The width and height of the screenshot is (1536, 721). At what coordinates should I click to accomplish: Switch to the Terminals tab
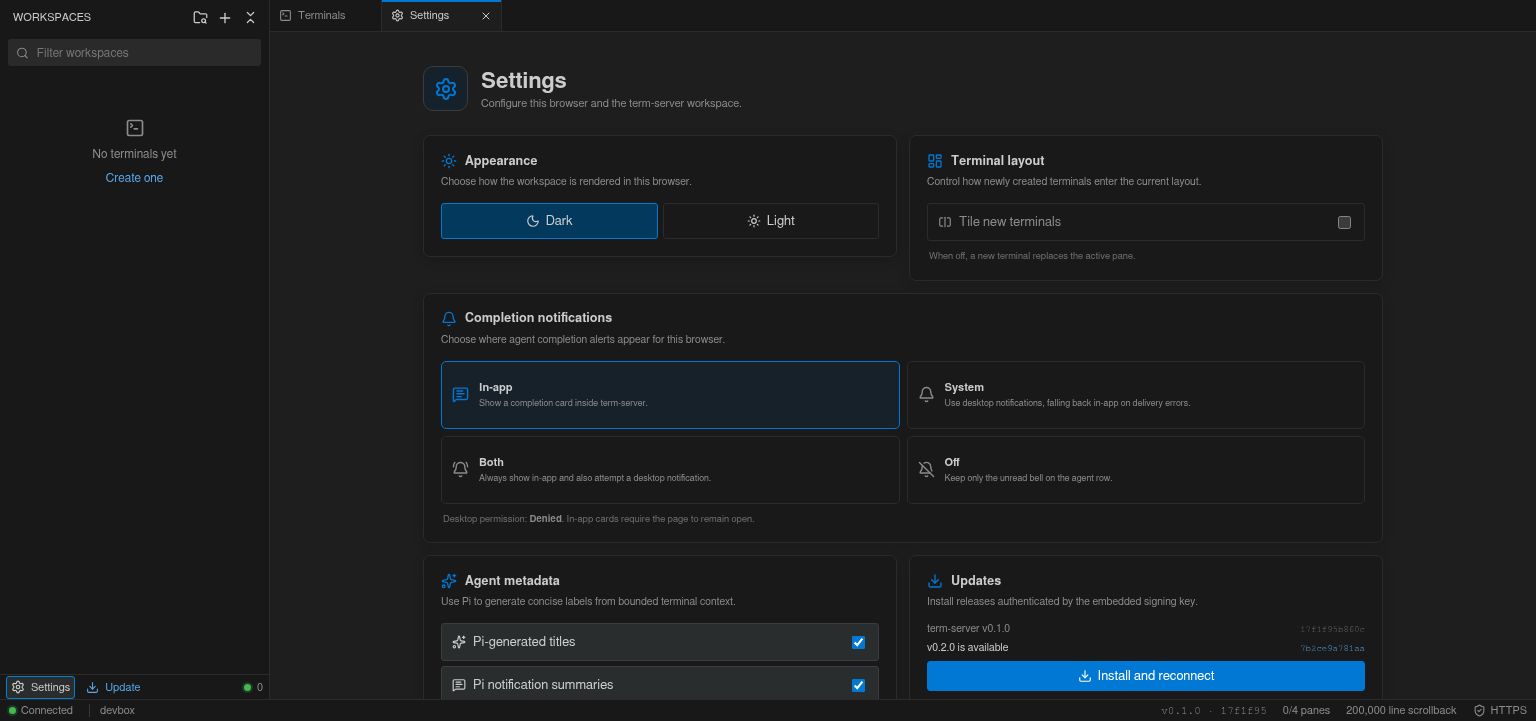point(326,16)
